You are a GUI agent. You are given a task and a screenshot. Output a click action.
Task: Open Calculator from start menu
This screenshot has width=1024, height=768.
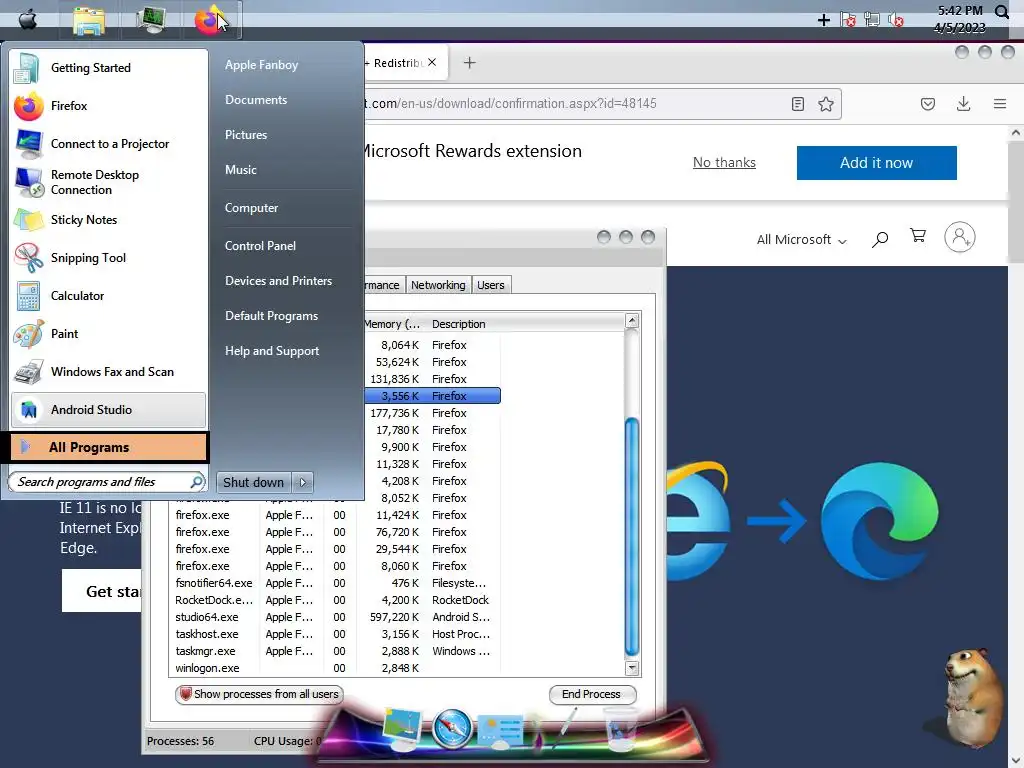click(x=108, y=296)
